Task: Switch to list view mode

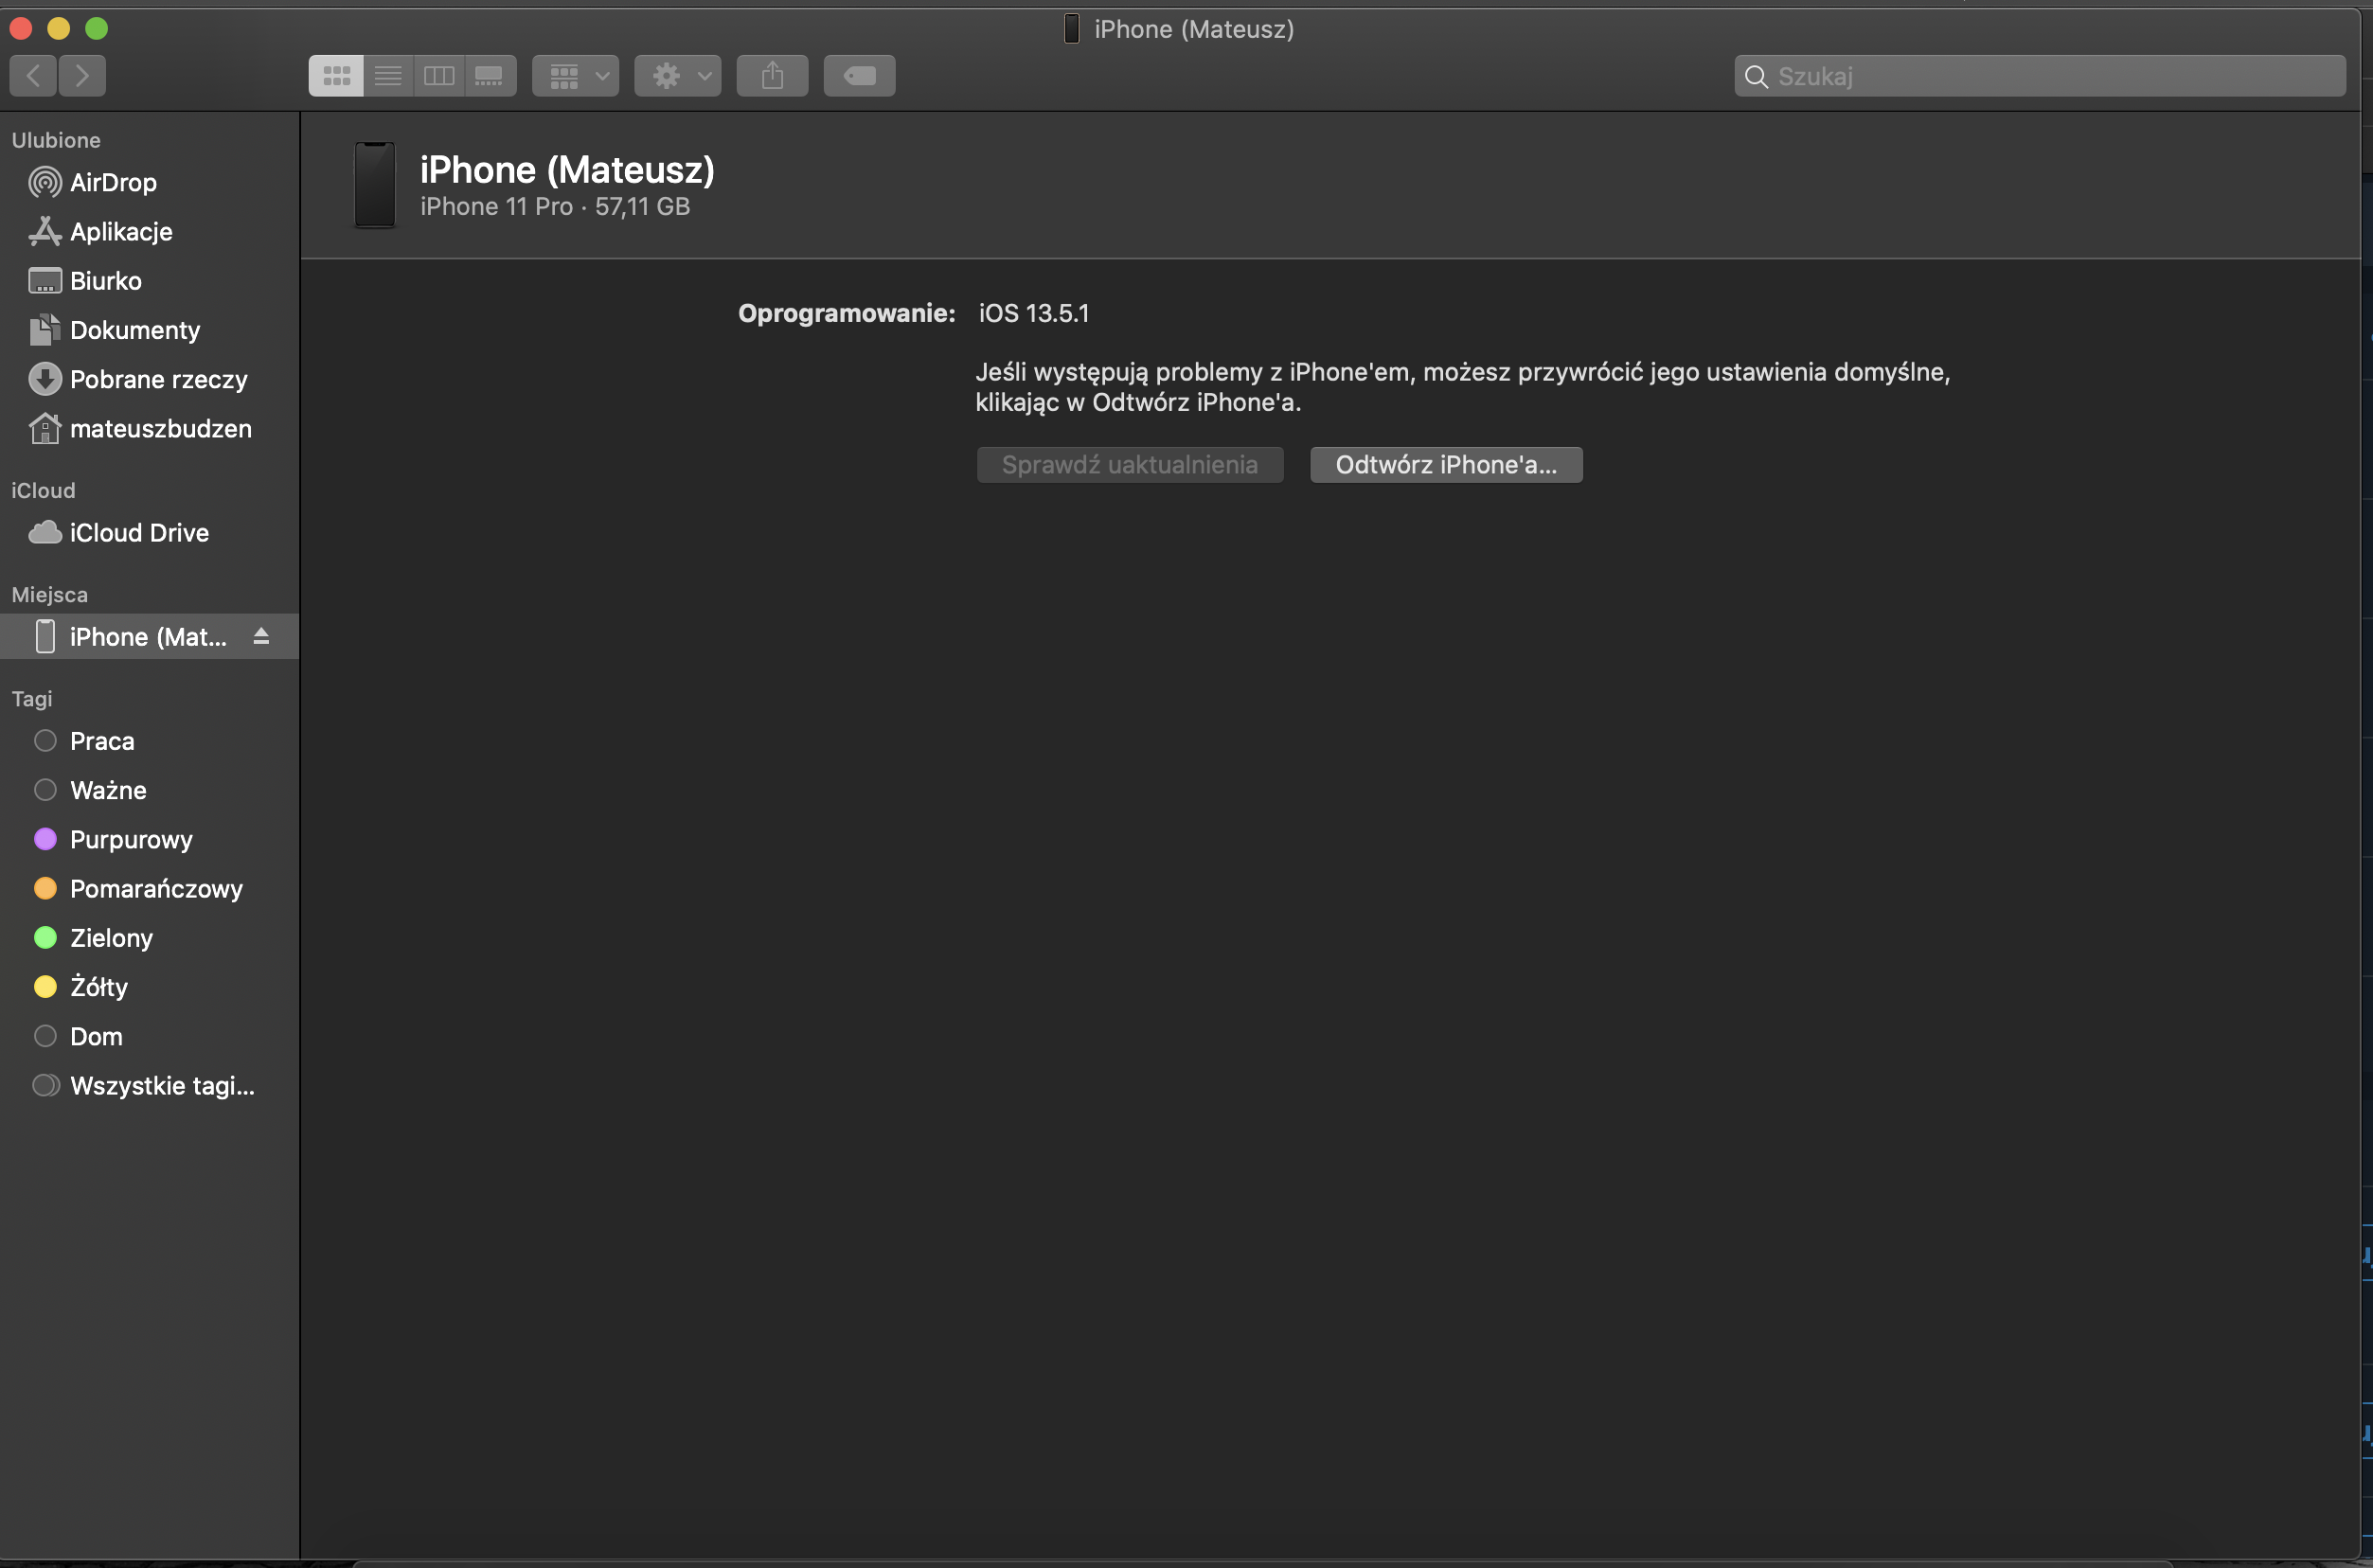Action: (388, 76)
